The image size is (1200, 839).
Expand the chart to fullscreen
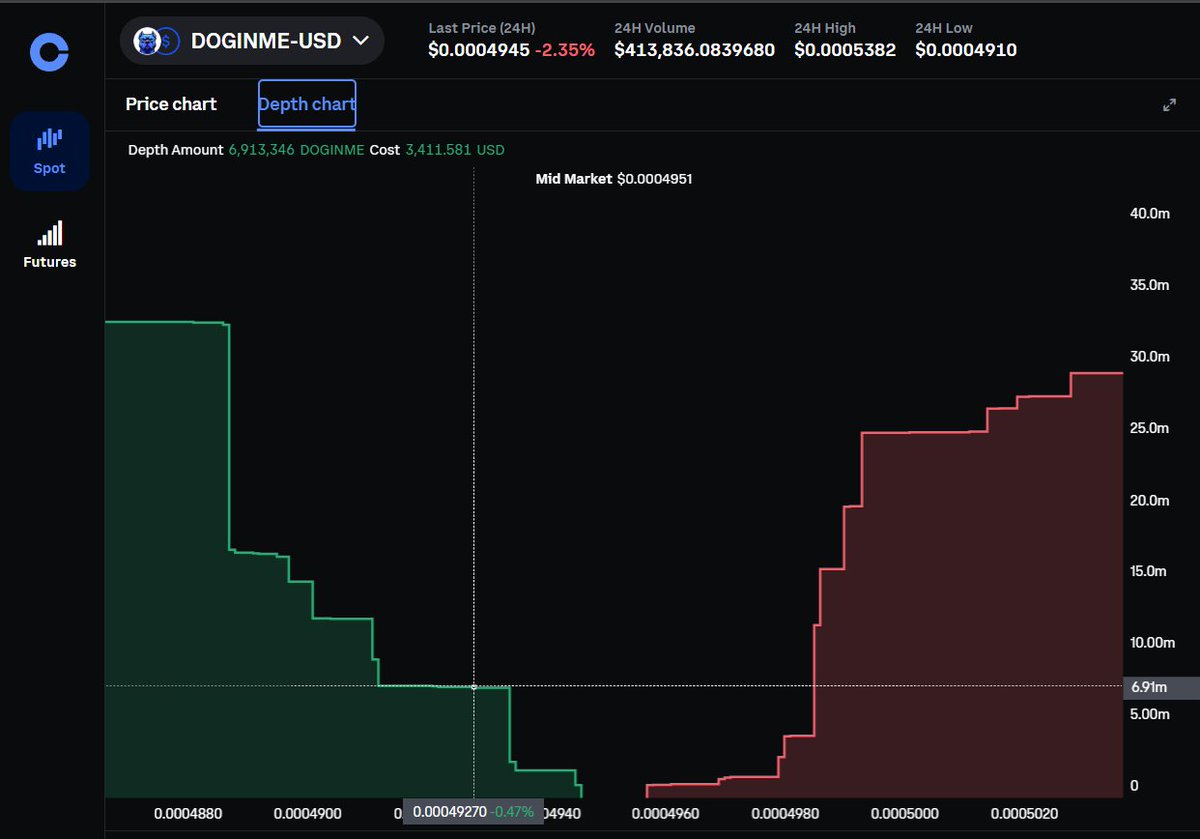tap(1169, 105)
